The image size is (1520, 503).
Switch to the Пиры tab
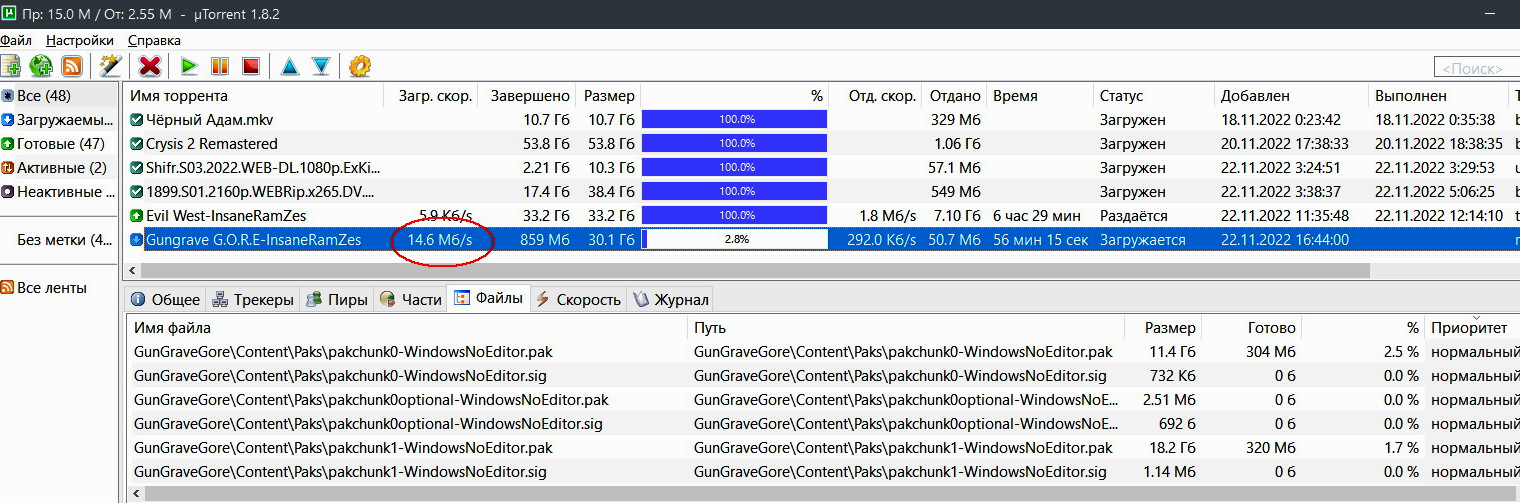[x=337, y=299]
